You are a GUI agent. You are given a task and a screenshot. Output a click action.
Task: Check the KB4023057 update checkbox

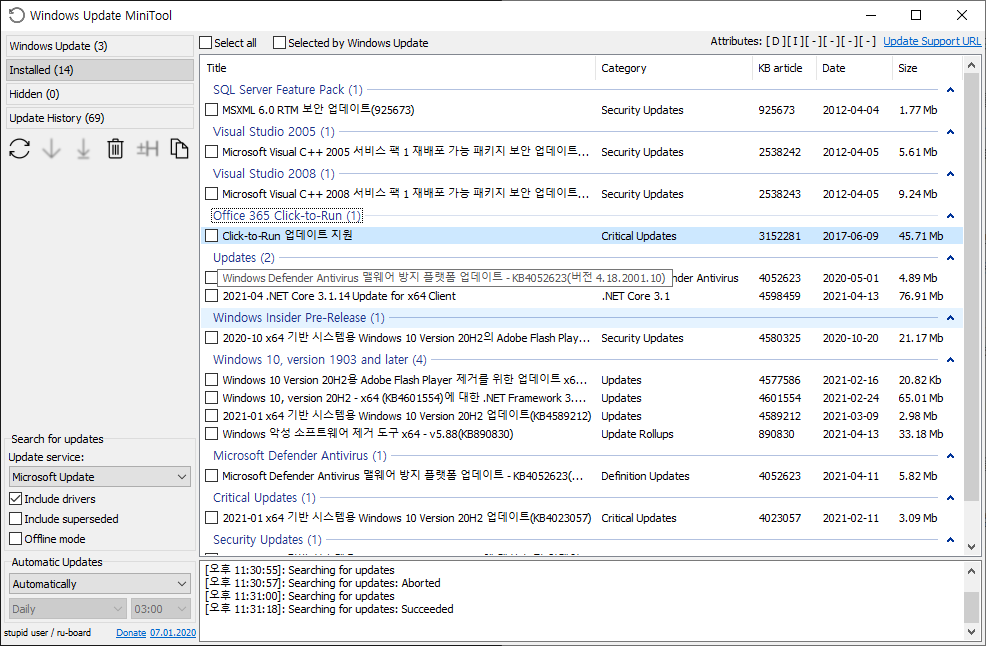click(212, 518)
